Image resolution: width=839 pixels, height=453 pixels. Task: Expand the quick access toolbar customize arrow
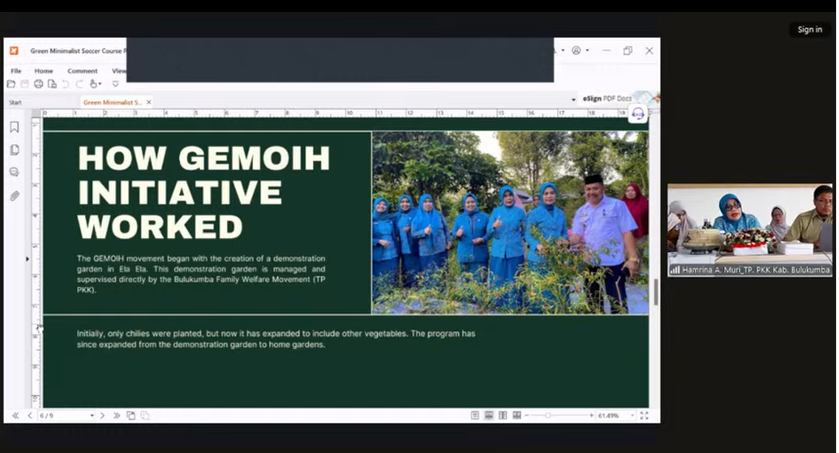tap(114, 84)
